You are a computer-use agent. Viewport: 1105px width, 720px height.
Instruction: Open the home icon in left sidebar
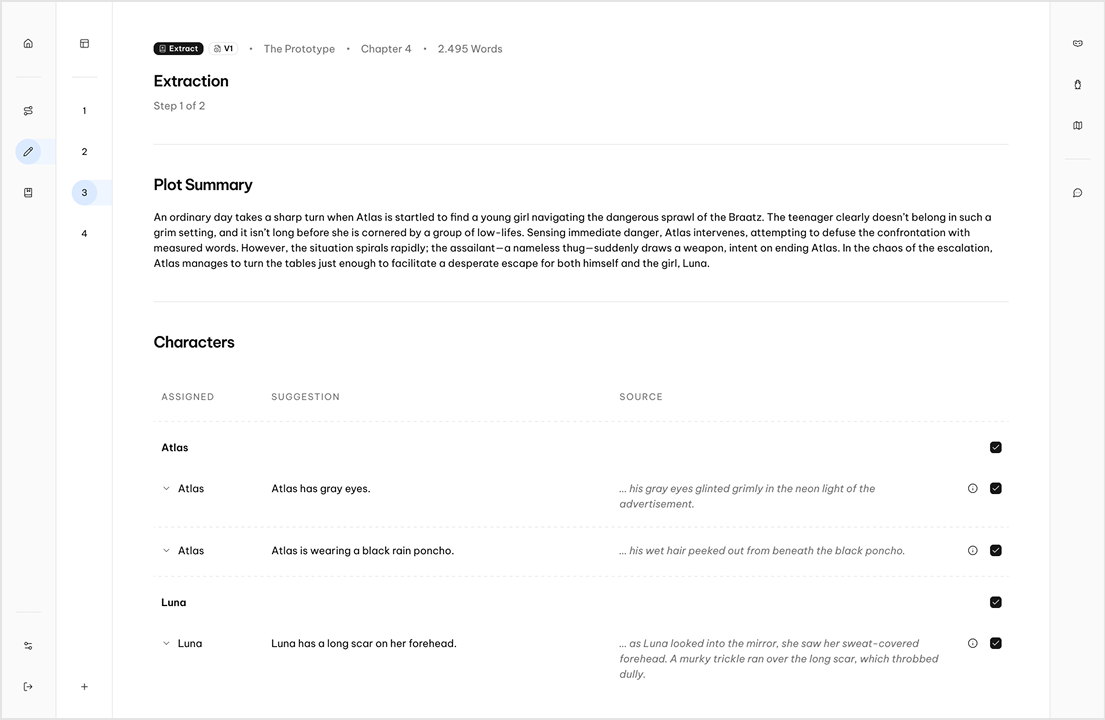[x=28, y=44]
